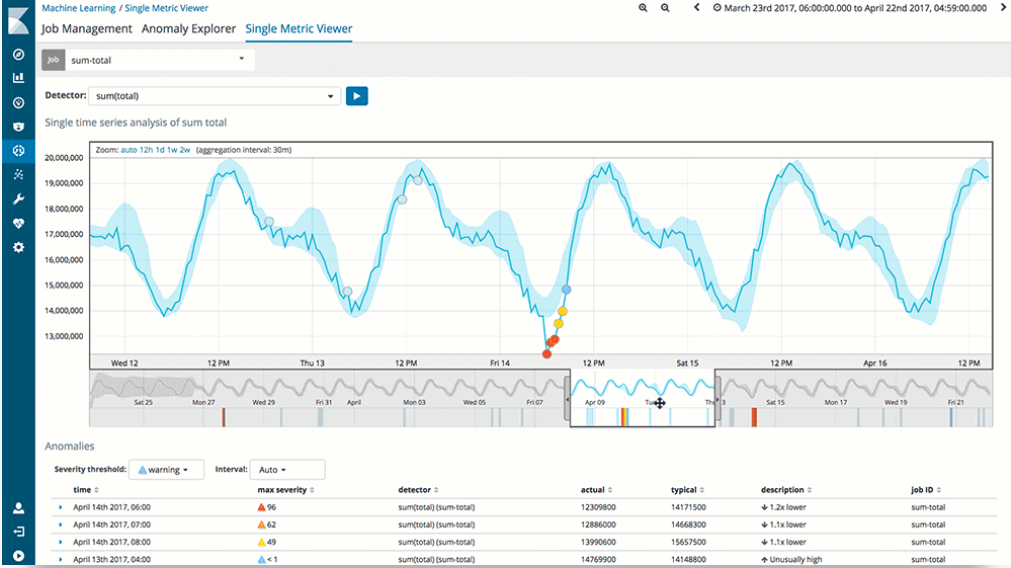Sort anomalies by the detector column
Image resolution: width=1011 pixels, height=568 pixels.
tap(418, 490)
